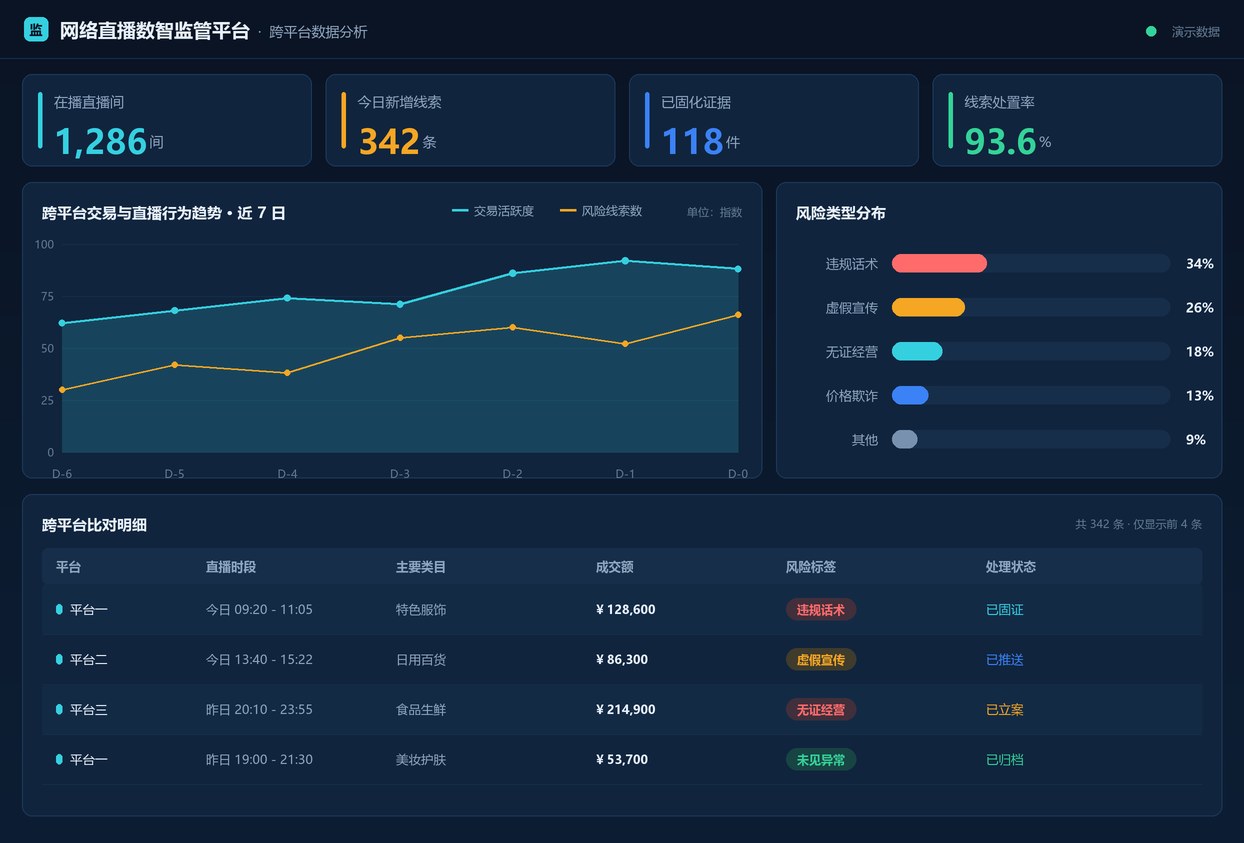Open the 已归档 status link

(1005, 760)
